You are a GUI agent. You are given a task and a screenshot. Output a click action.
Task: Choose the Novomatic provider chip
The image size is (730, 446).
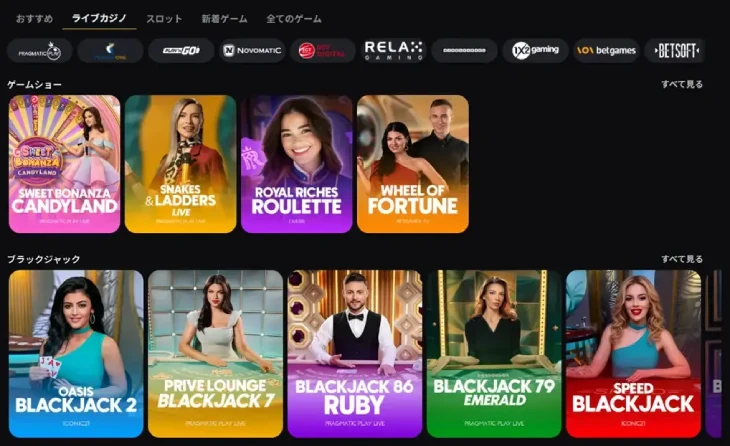click(252, 50)
